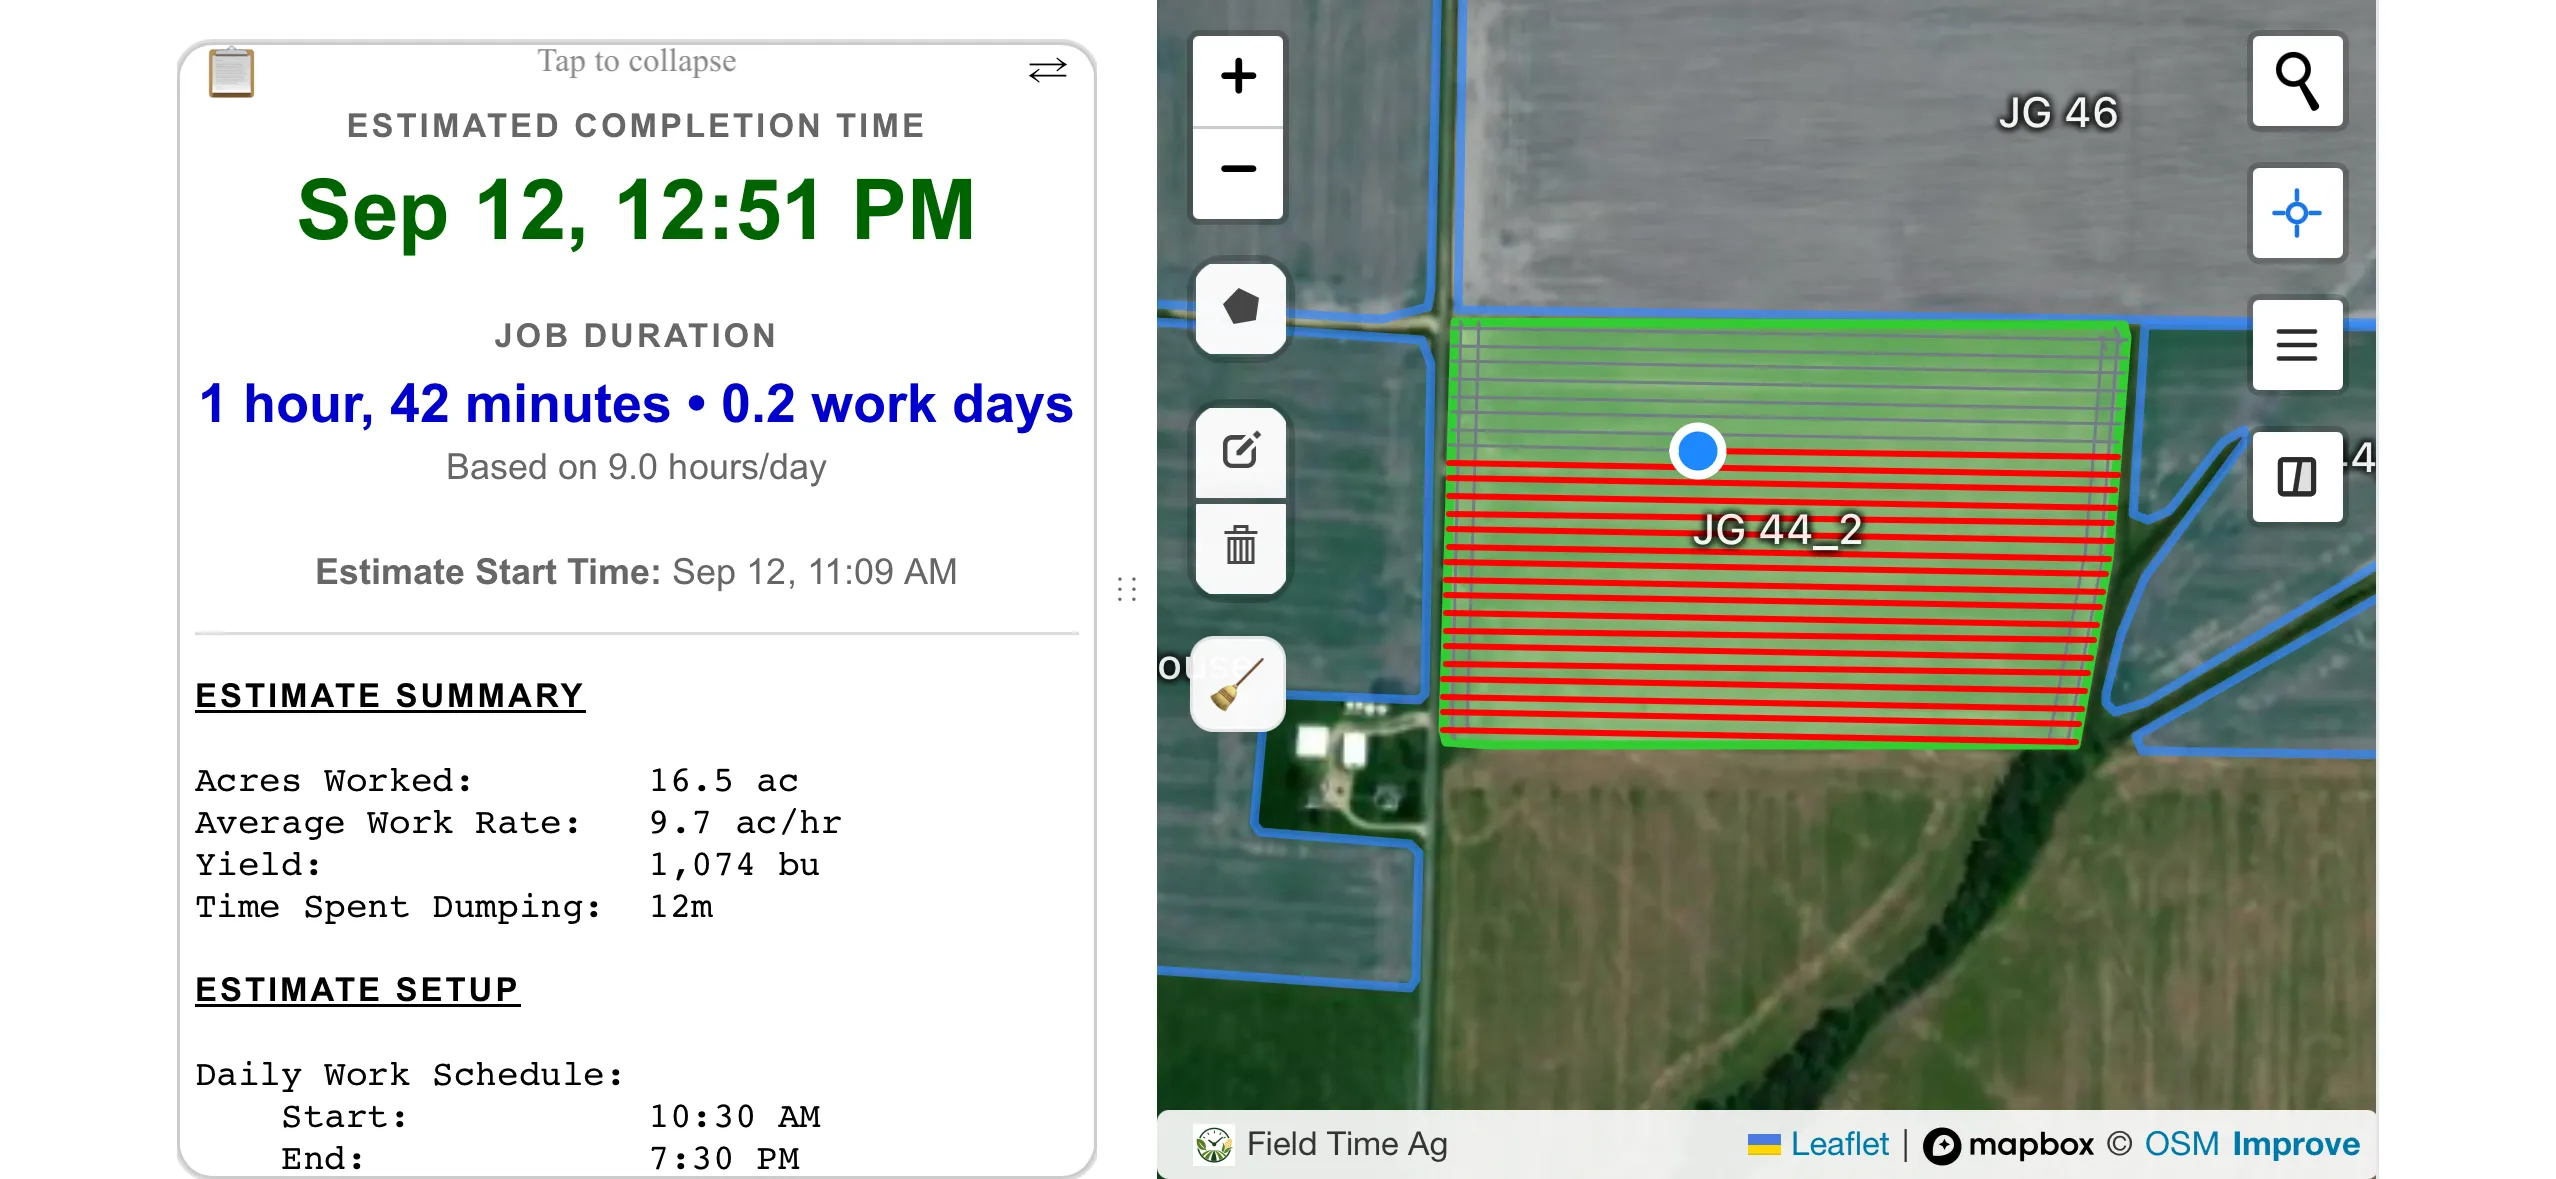The height and width of the screenshot is (1179, 2556).
Task: Open the mapbox attribution link
Action: pyautogui.click(x=2008, y=1144)
